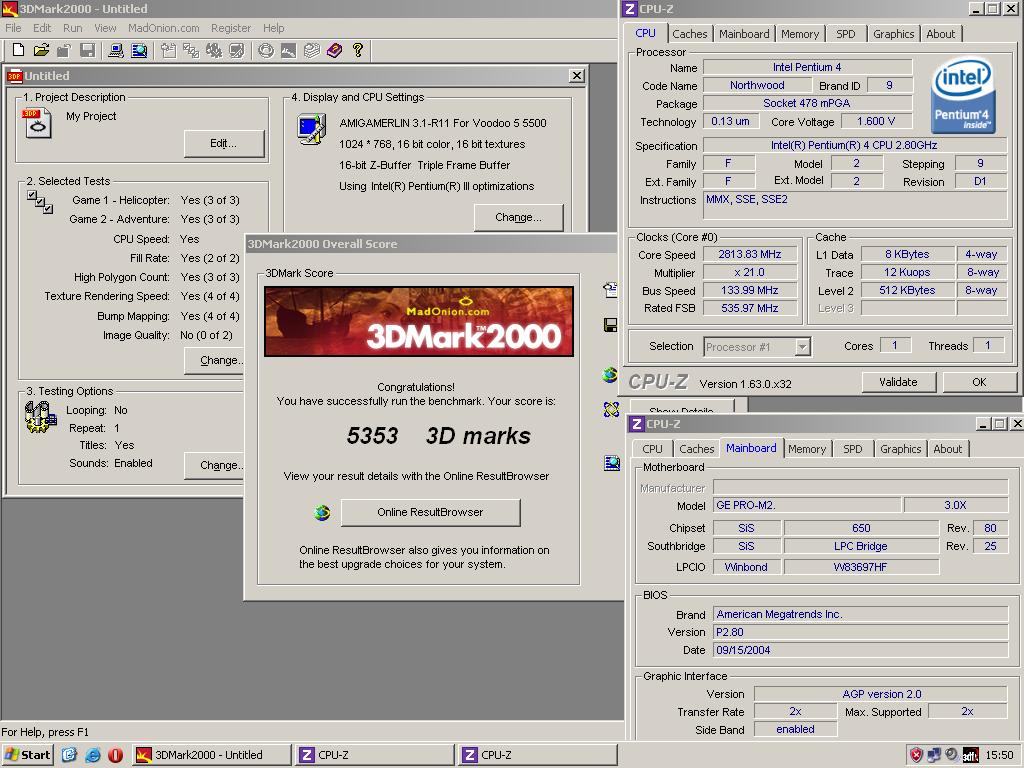Viewport: 1024px width, 768px height.
Task: Open the result browser magnifier toolbar icon
Action: tap(139, 50)
